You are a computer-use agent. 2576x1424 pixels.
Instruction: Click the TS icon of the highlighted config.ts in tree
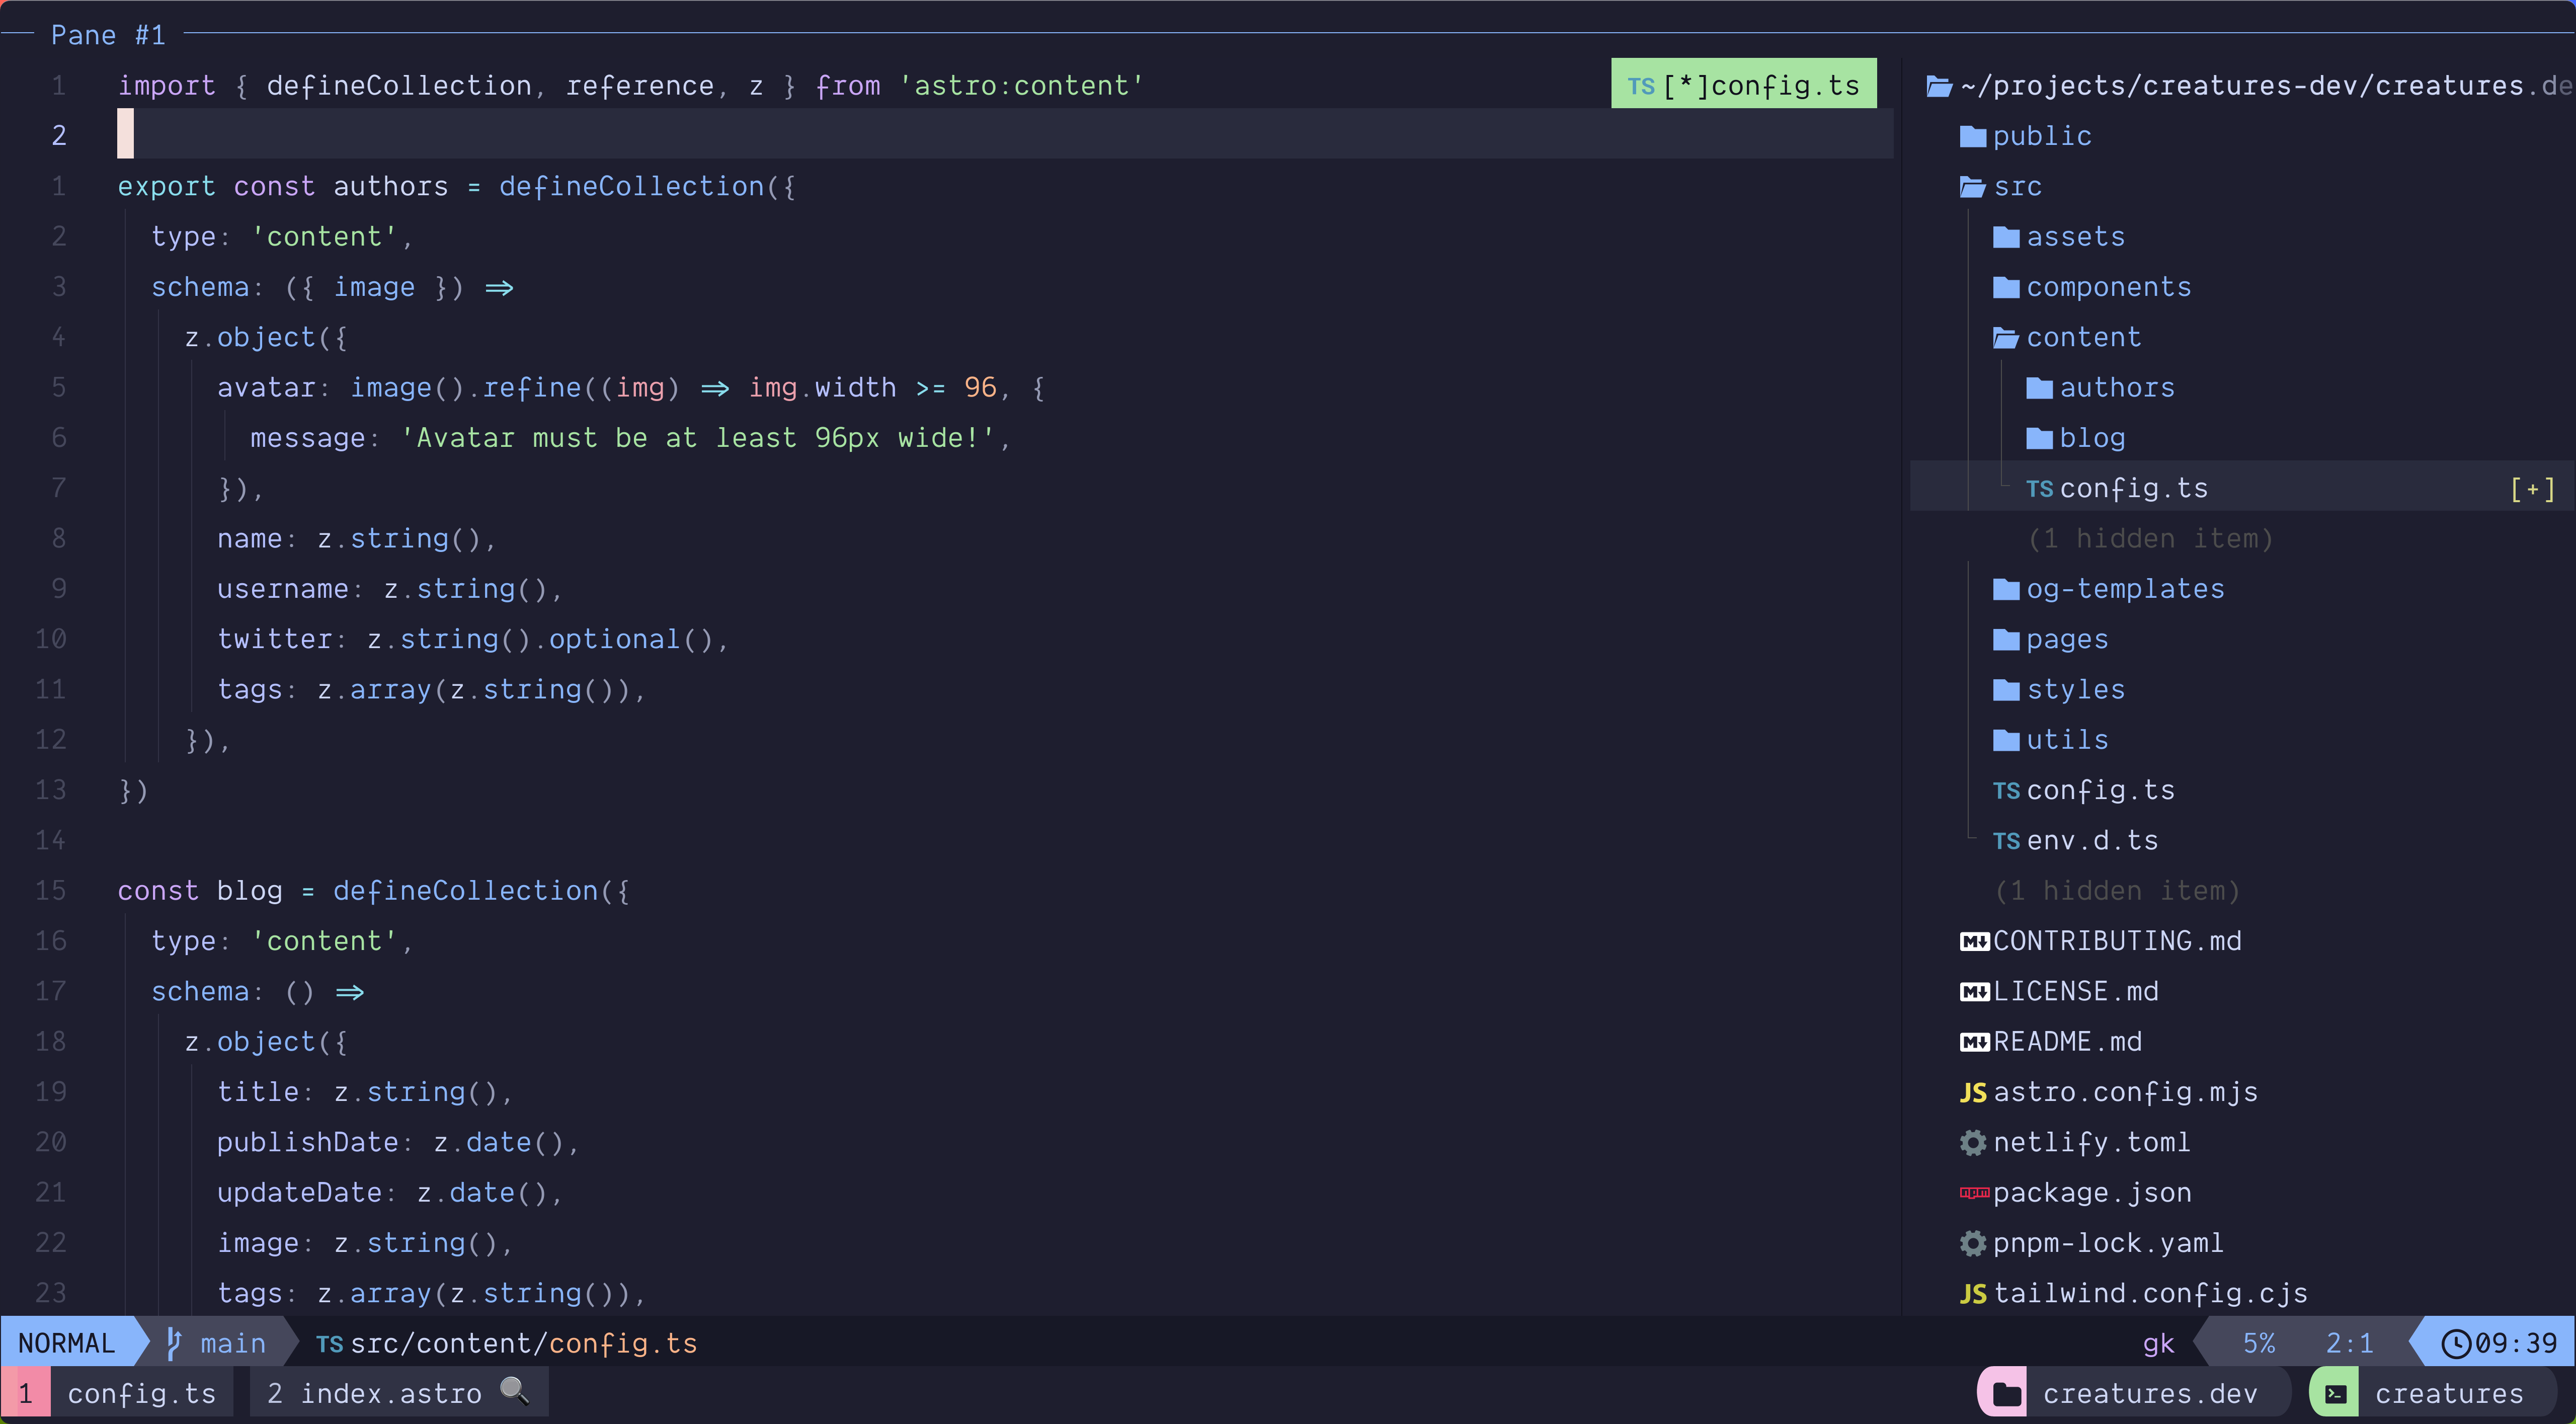pyautogui.click(x=2039, y=489)
